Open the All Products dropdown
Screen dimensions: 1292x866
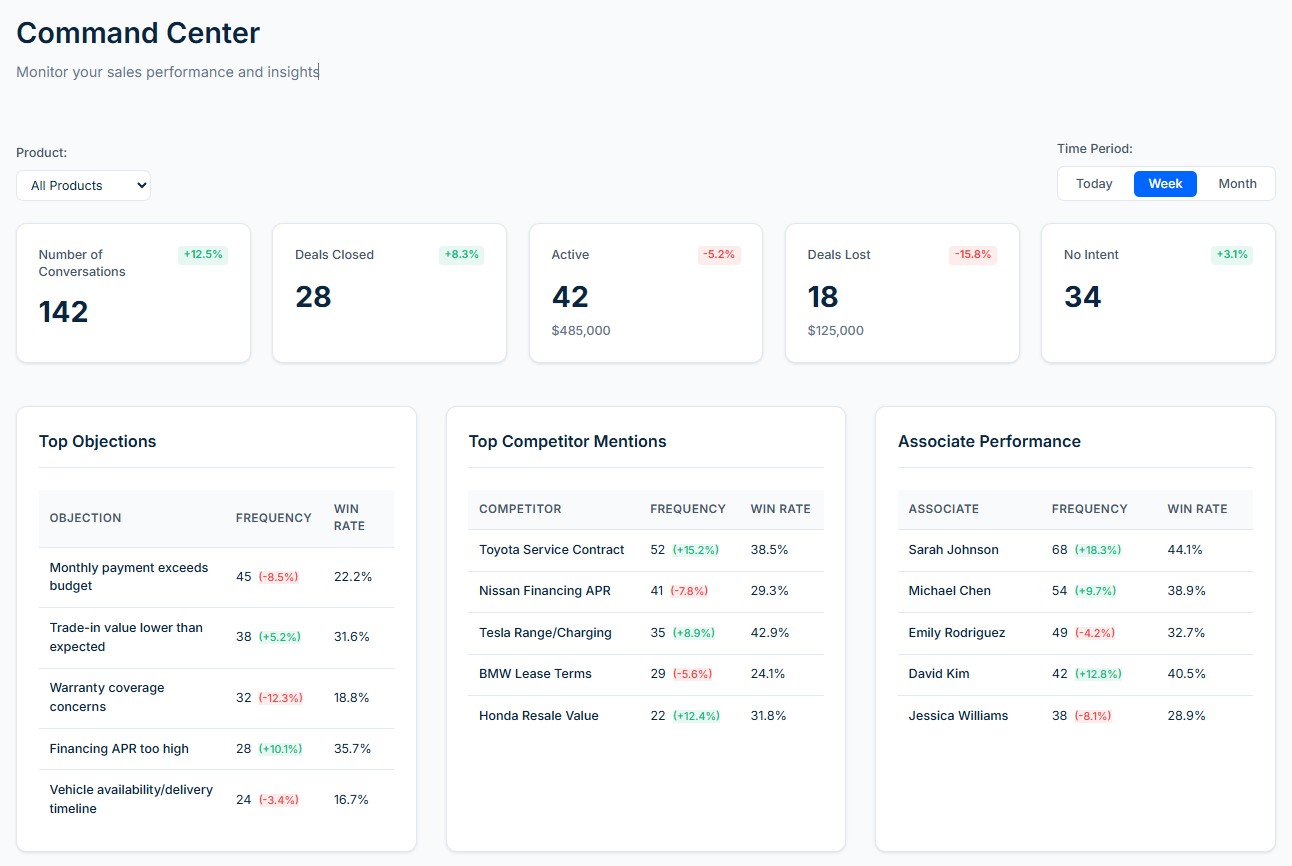pos(83,185)
